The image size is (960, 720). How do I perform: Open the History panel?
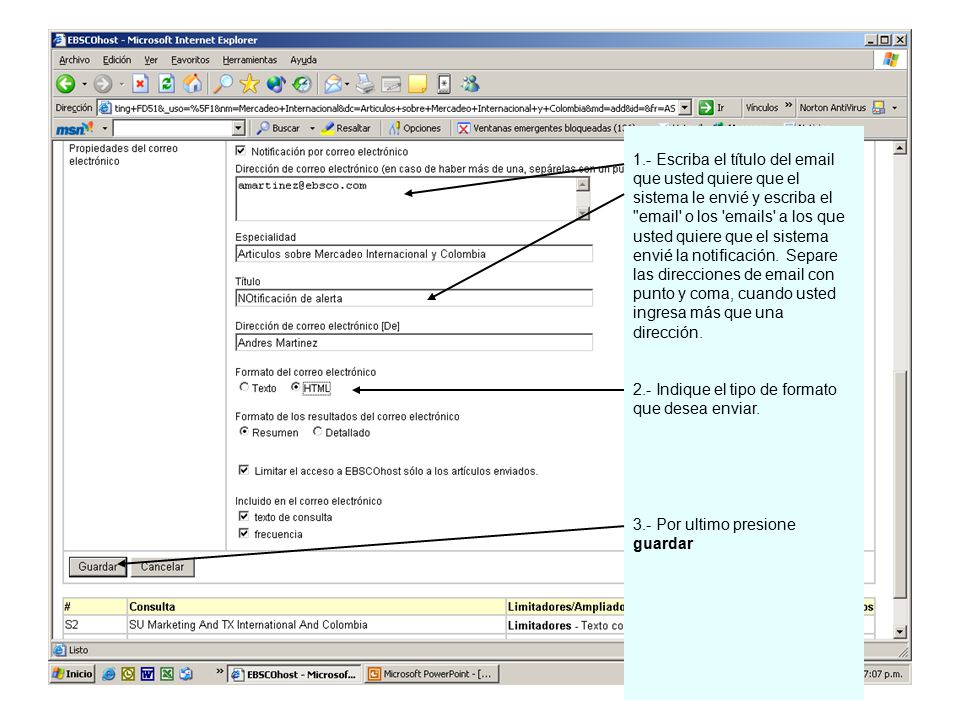tap(302, 84)
